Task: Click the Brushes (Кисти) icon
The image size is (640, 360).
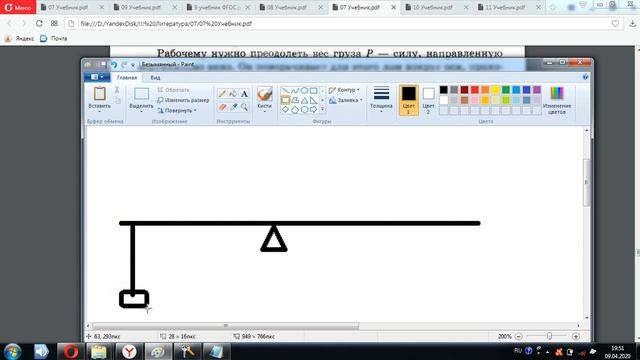Action: click(x=264, y=94)
